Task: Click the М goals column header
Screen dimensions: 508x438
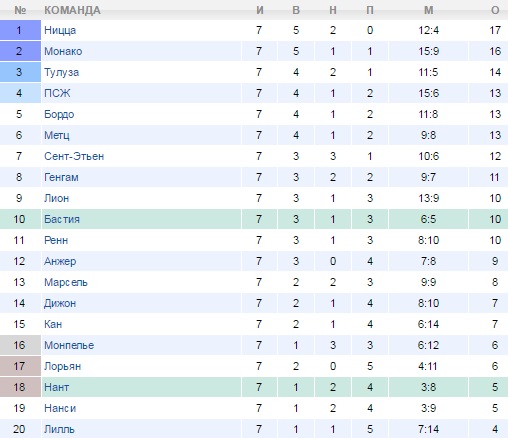Action: [x=429, y=10]
